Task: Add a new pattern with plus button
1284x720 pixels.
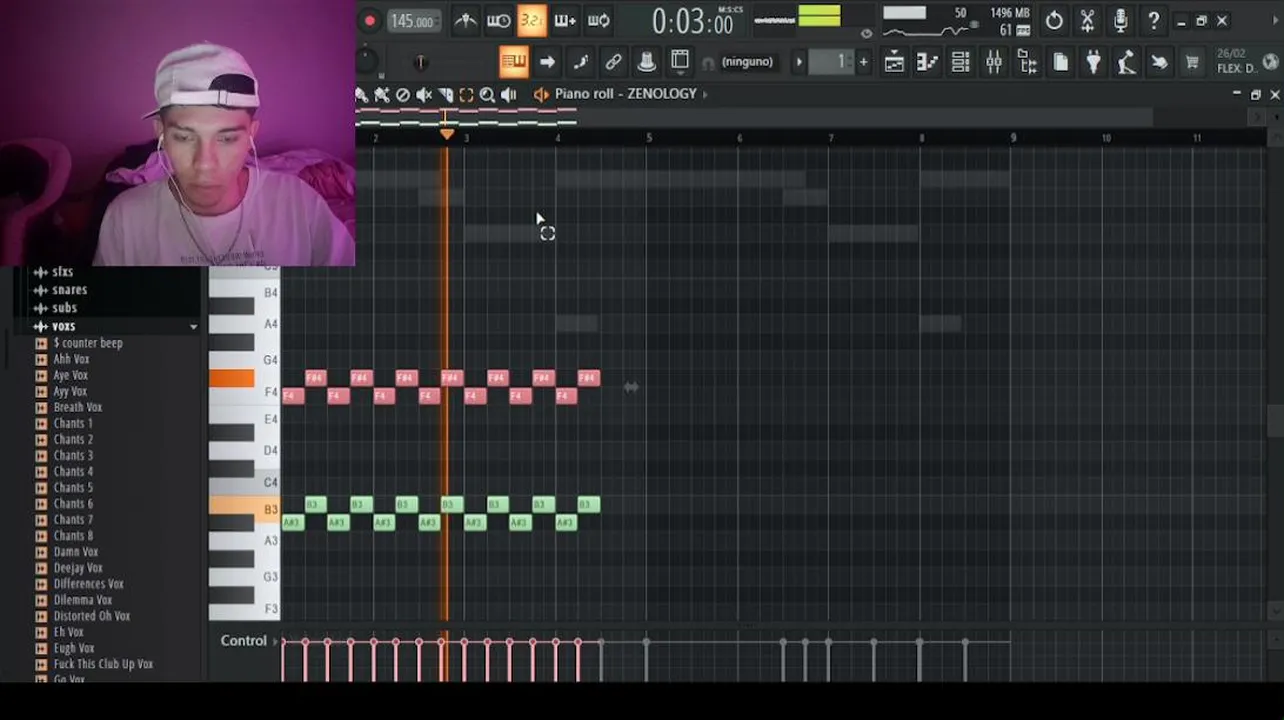Action: (x=863, y=62)
